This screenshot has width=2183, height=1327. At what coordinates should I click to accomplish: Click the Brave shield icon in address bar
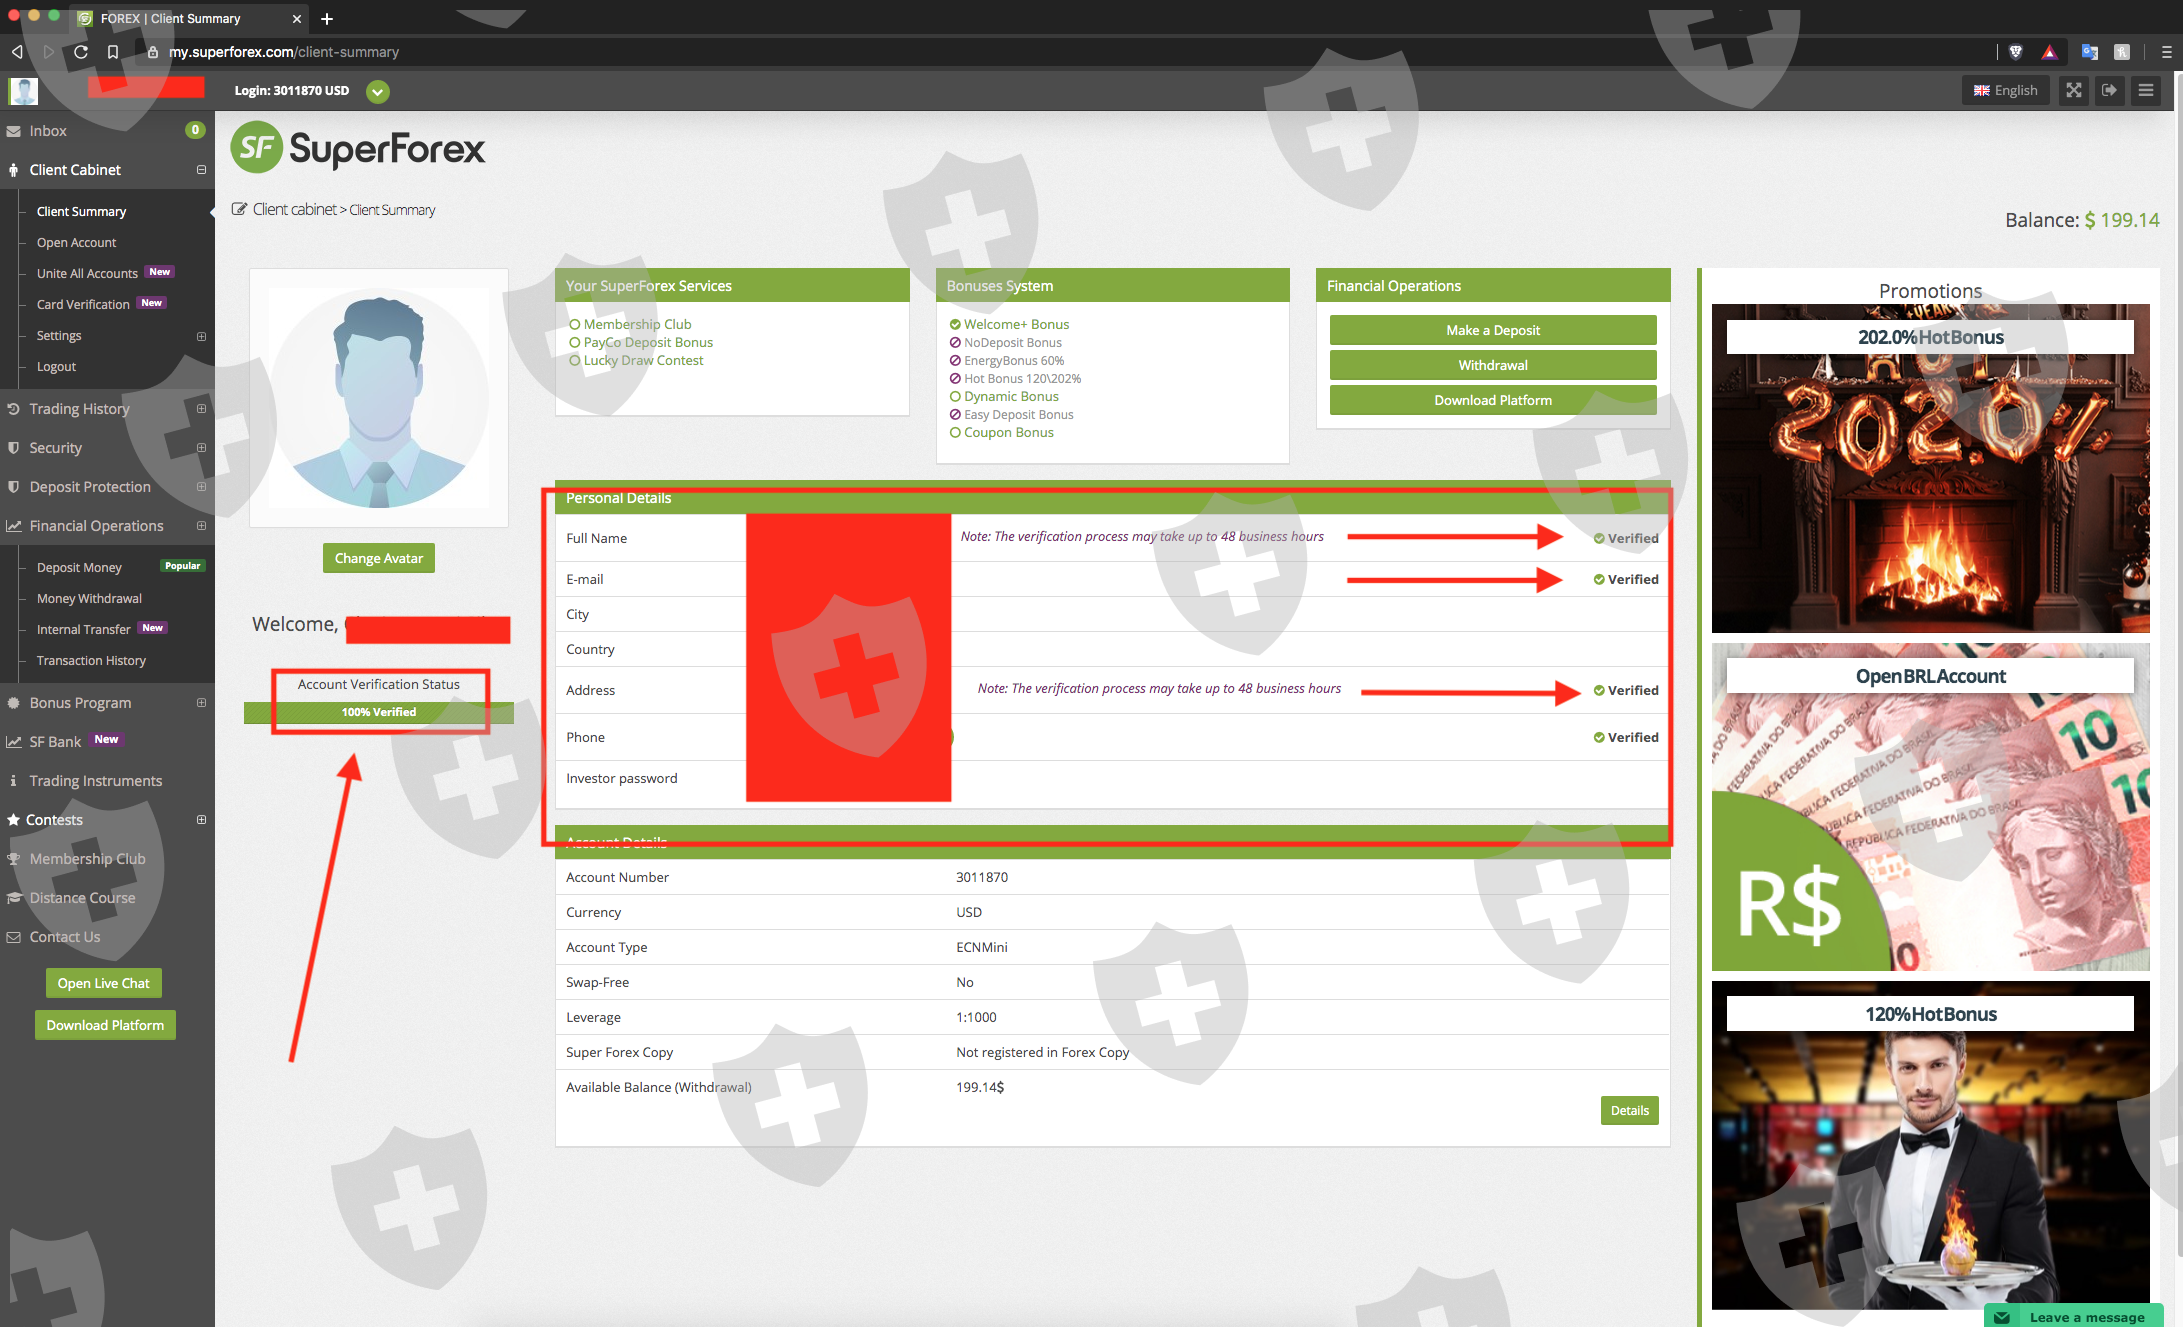(2015, 52)
